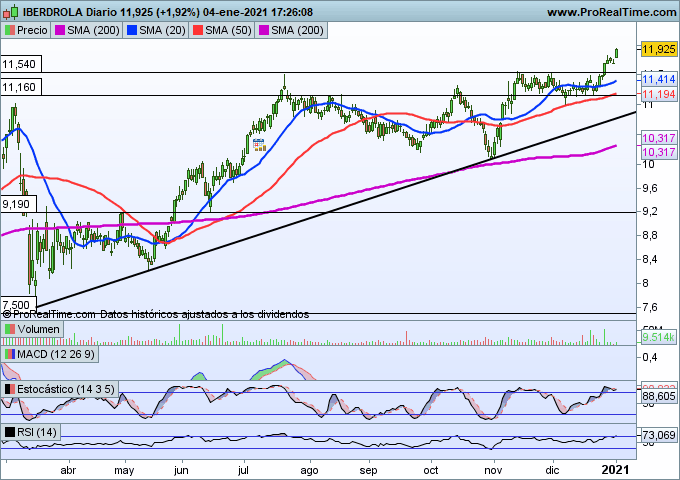The width and height of the screenshot is (680, 480).
Task: Click the black RSI panel icon
Action: [10, 432]
